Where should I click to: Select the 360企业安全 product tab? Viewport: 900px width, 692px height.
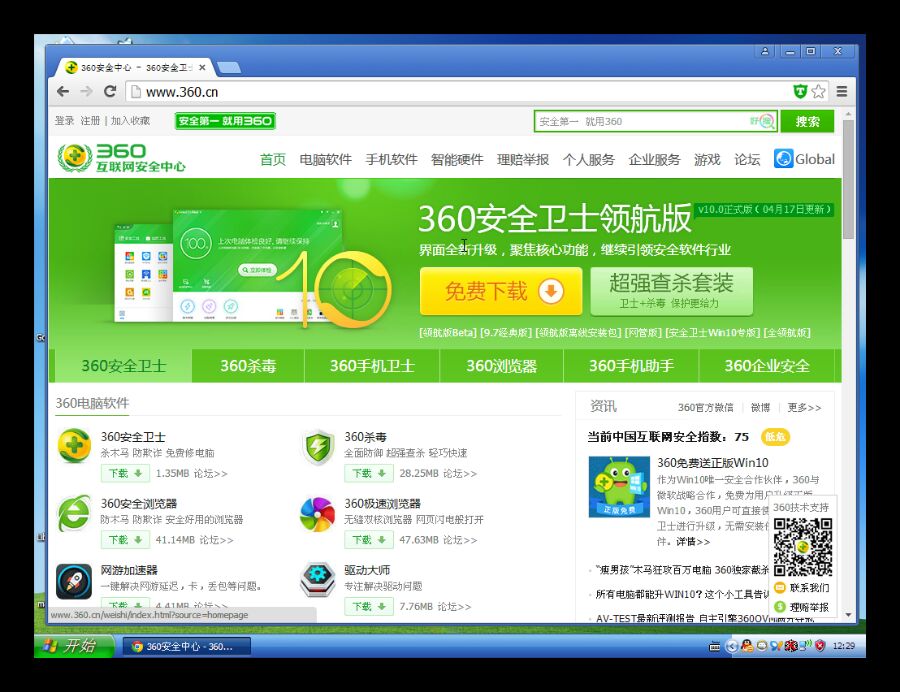pyautogui.click(x=767, y=366)
